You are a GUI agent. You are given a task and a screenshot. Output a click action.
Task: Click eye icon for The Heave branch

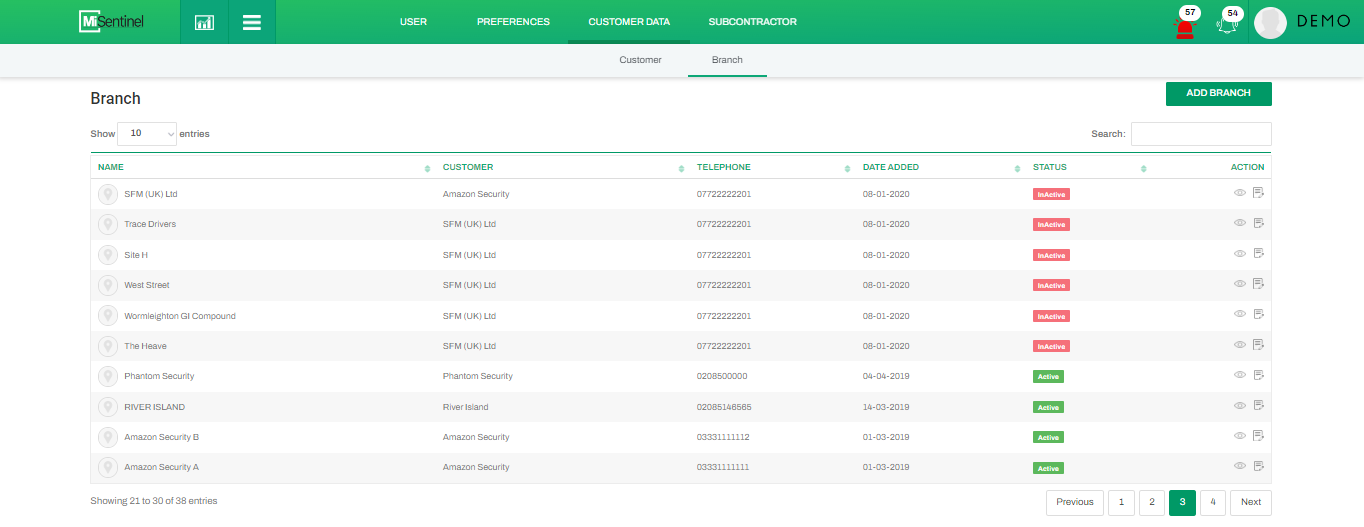[1240, 345]
